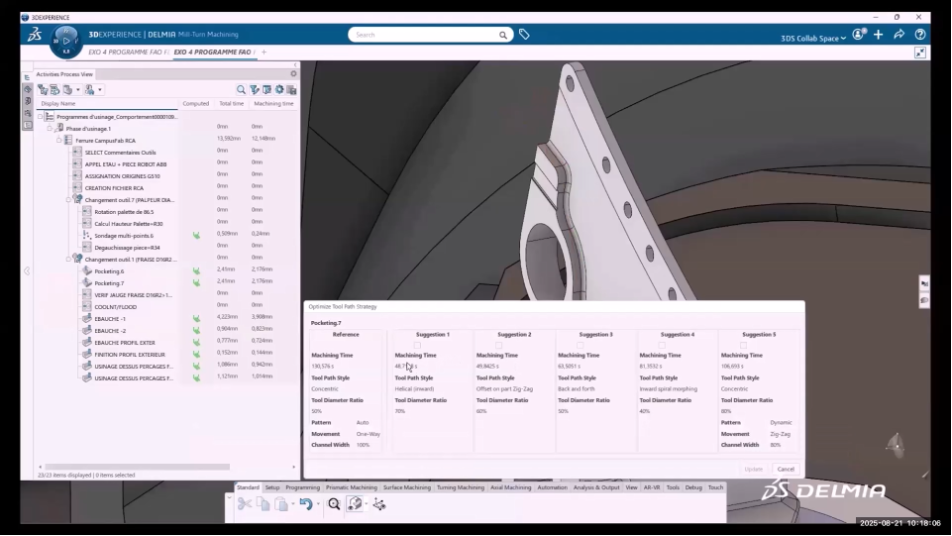The image size is (952, 536).
Task: Click the Update button in Optimize dialog
Action: [753, 469]
